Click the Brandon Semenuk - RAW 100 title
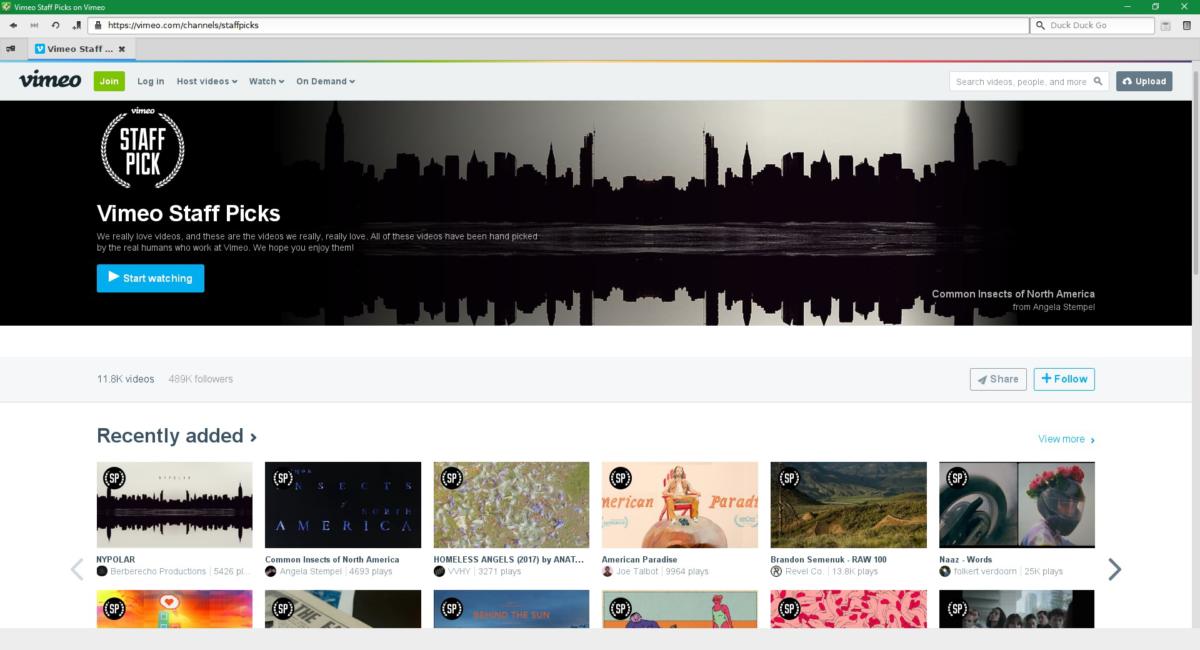 (x=829, y=559)
